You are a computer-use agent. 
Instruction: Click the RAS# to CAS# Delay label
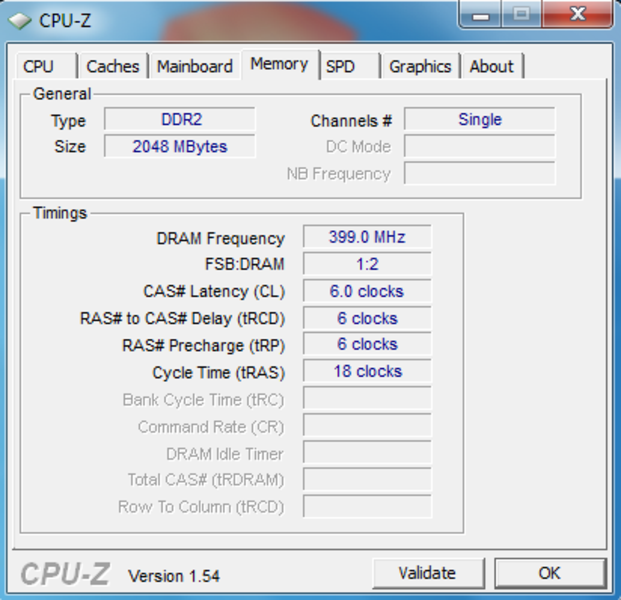183,318
